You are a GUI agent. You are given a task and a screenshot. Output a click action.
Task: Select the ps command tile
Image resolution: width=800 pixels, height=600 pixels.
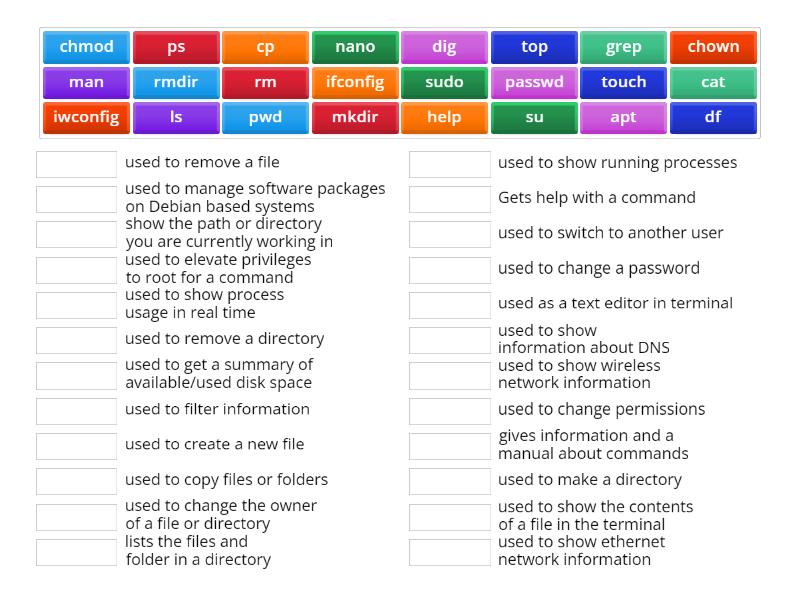point(175,46)
